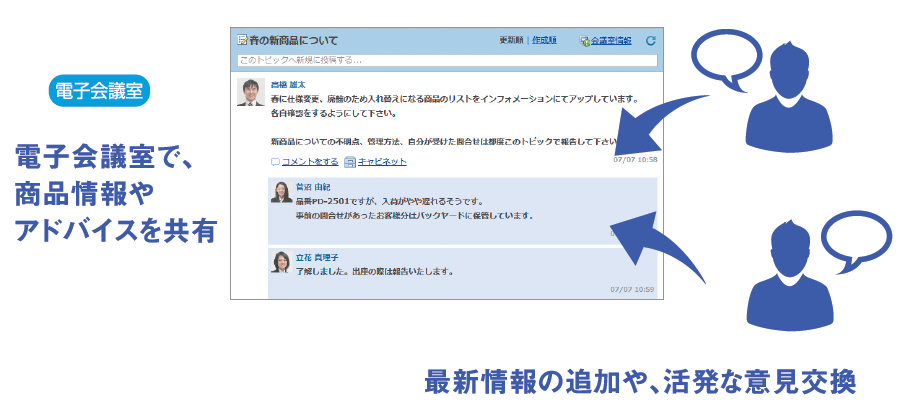Sort posts by 更新順
Screen dimensions: 906x414
[x=511, y=41]
